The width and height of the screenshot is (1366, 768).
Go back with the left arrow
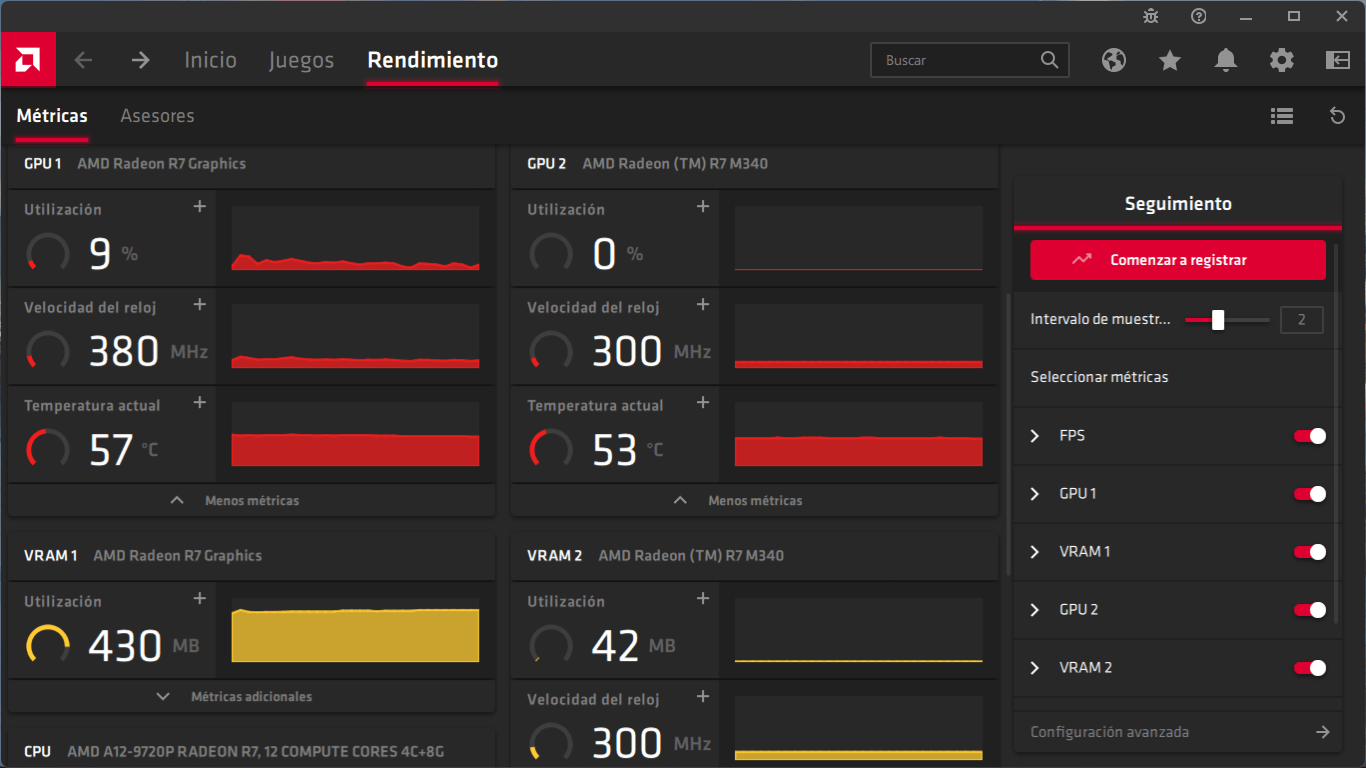point(83,60)
